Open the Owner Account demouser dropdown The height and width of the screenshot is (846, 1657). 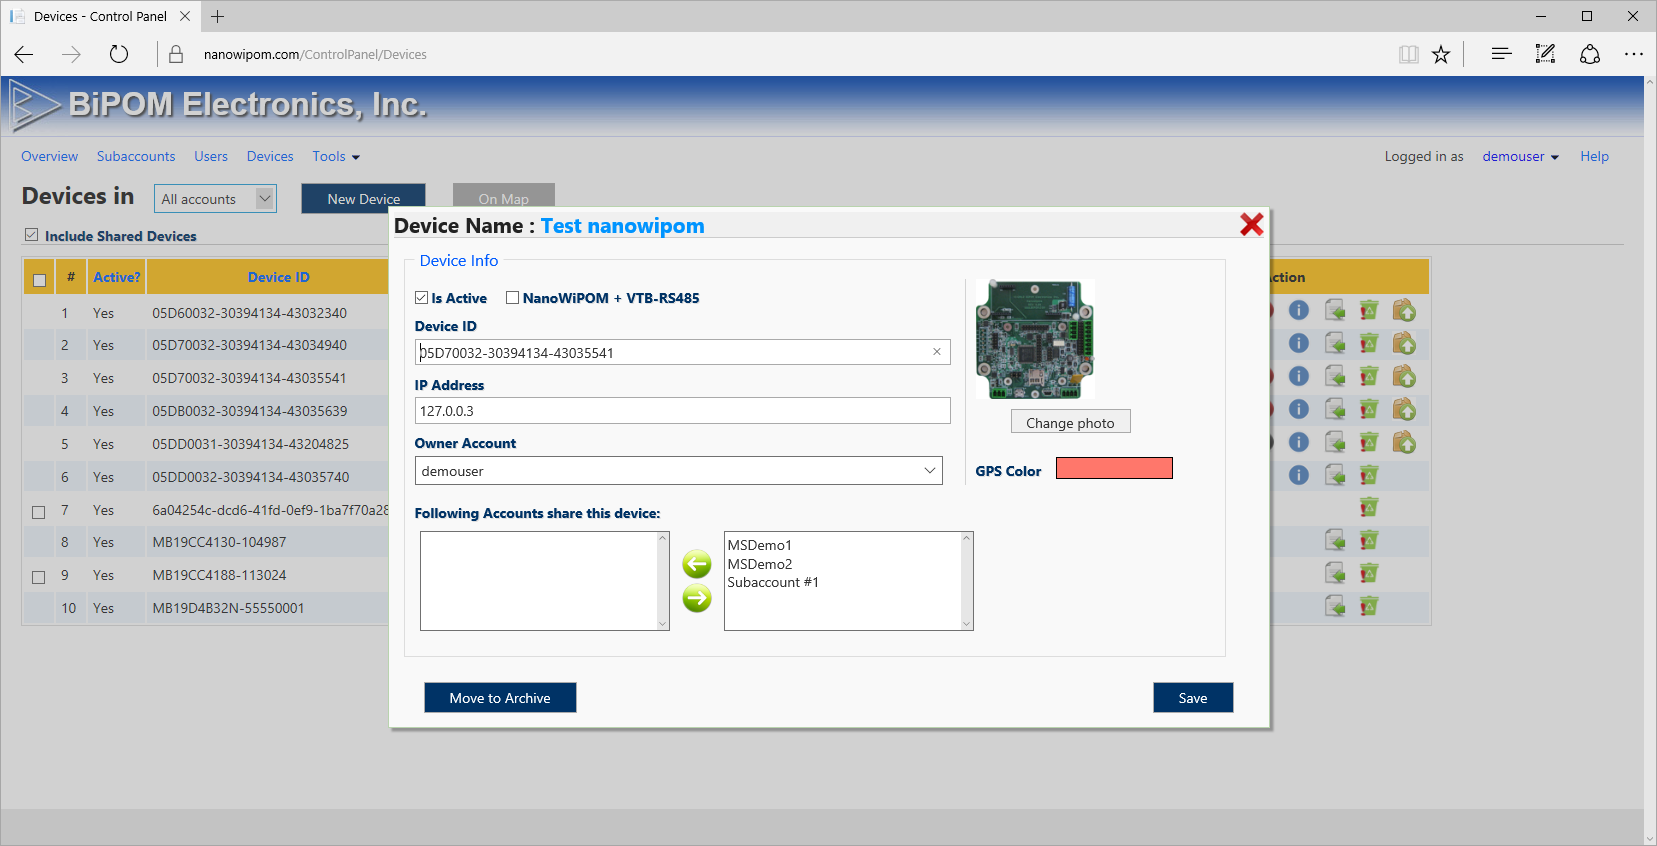(x=678, y=471)
